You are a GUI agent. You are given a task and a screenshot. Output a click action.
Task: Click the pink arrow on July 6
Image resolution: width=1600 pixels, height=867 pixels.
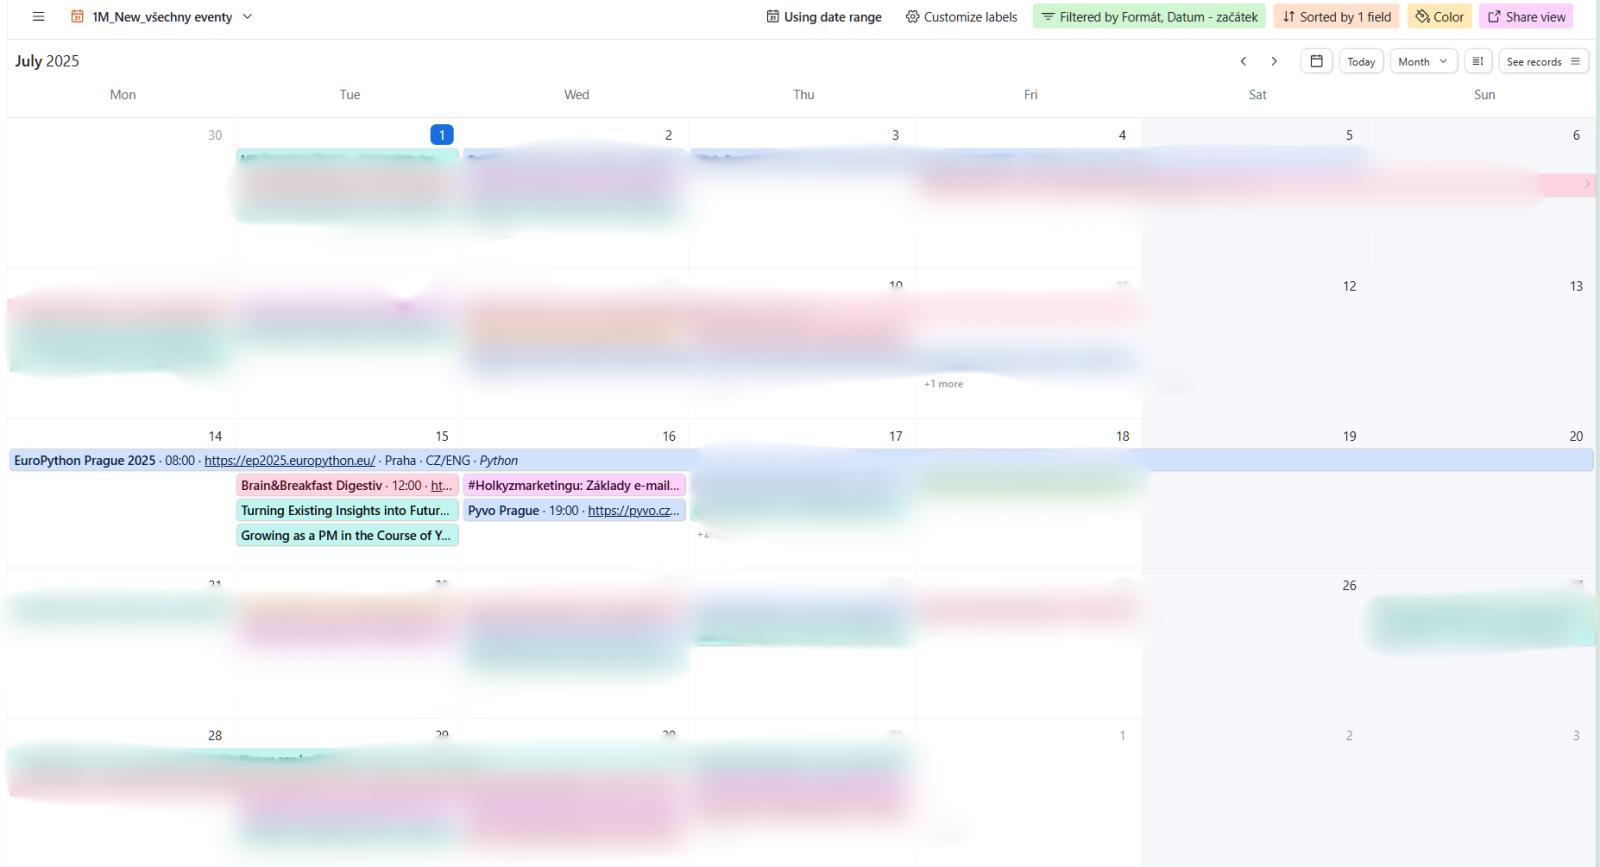point(1586,184)
